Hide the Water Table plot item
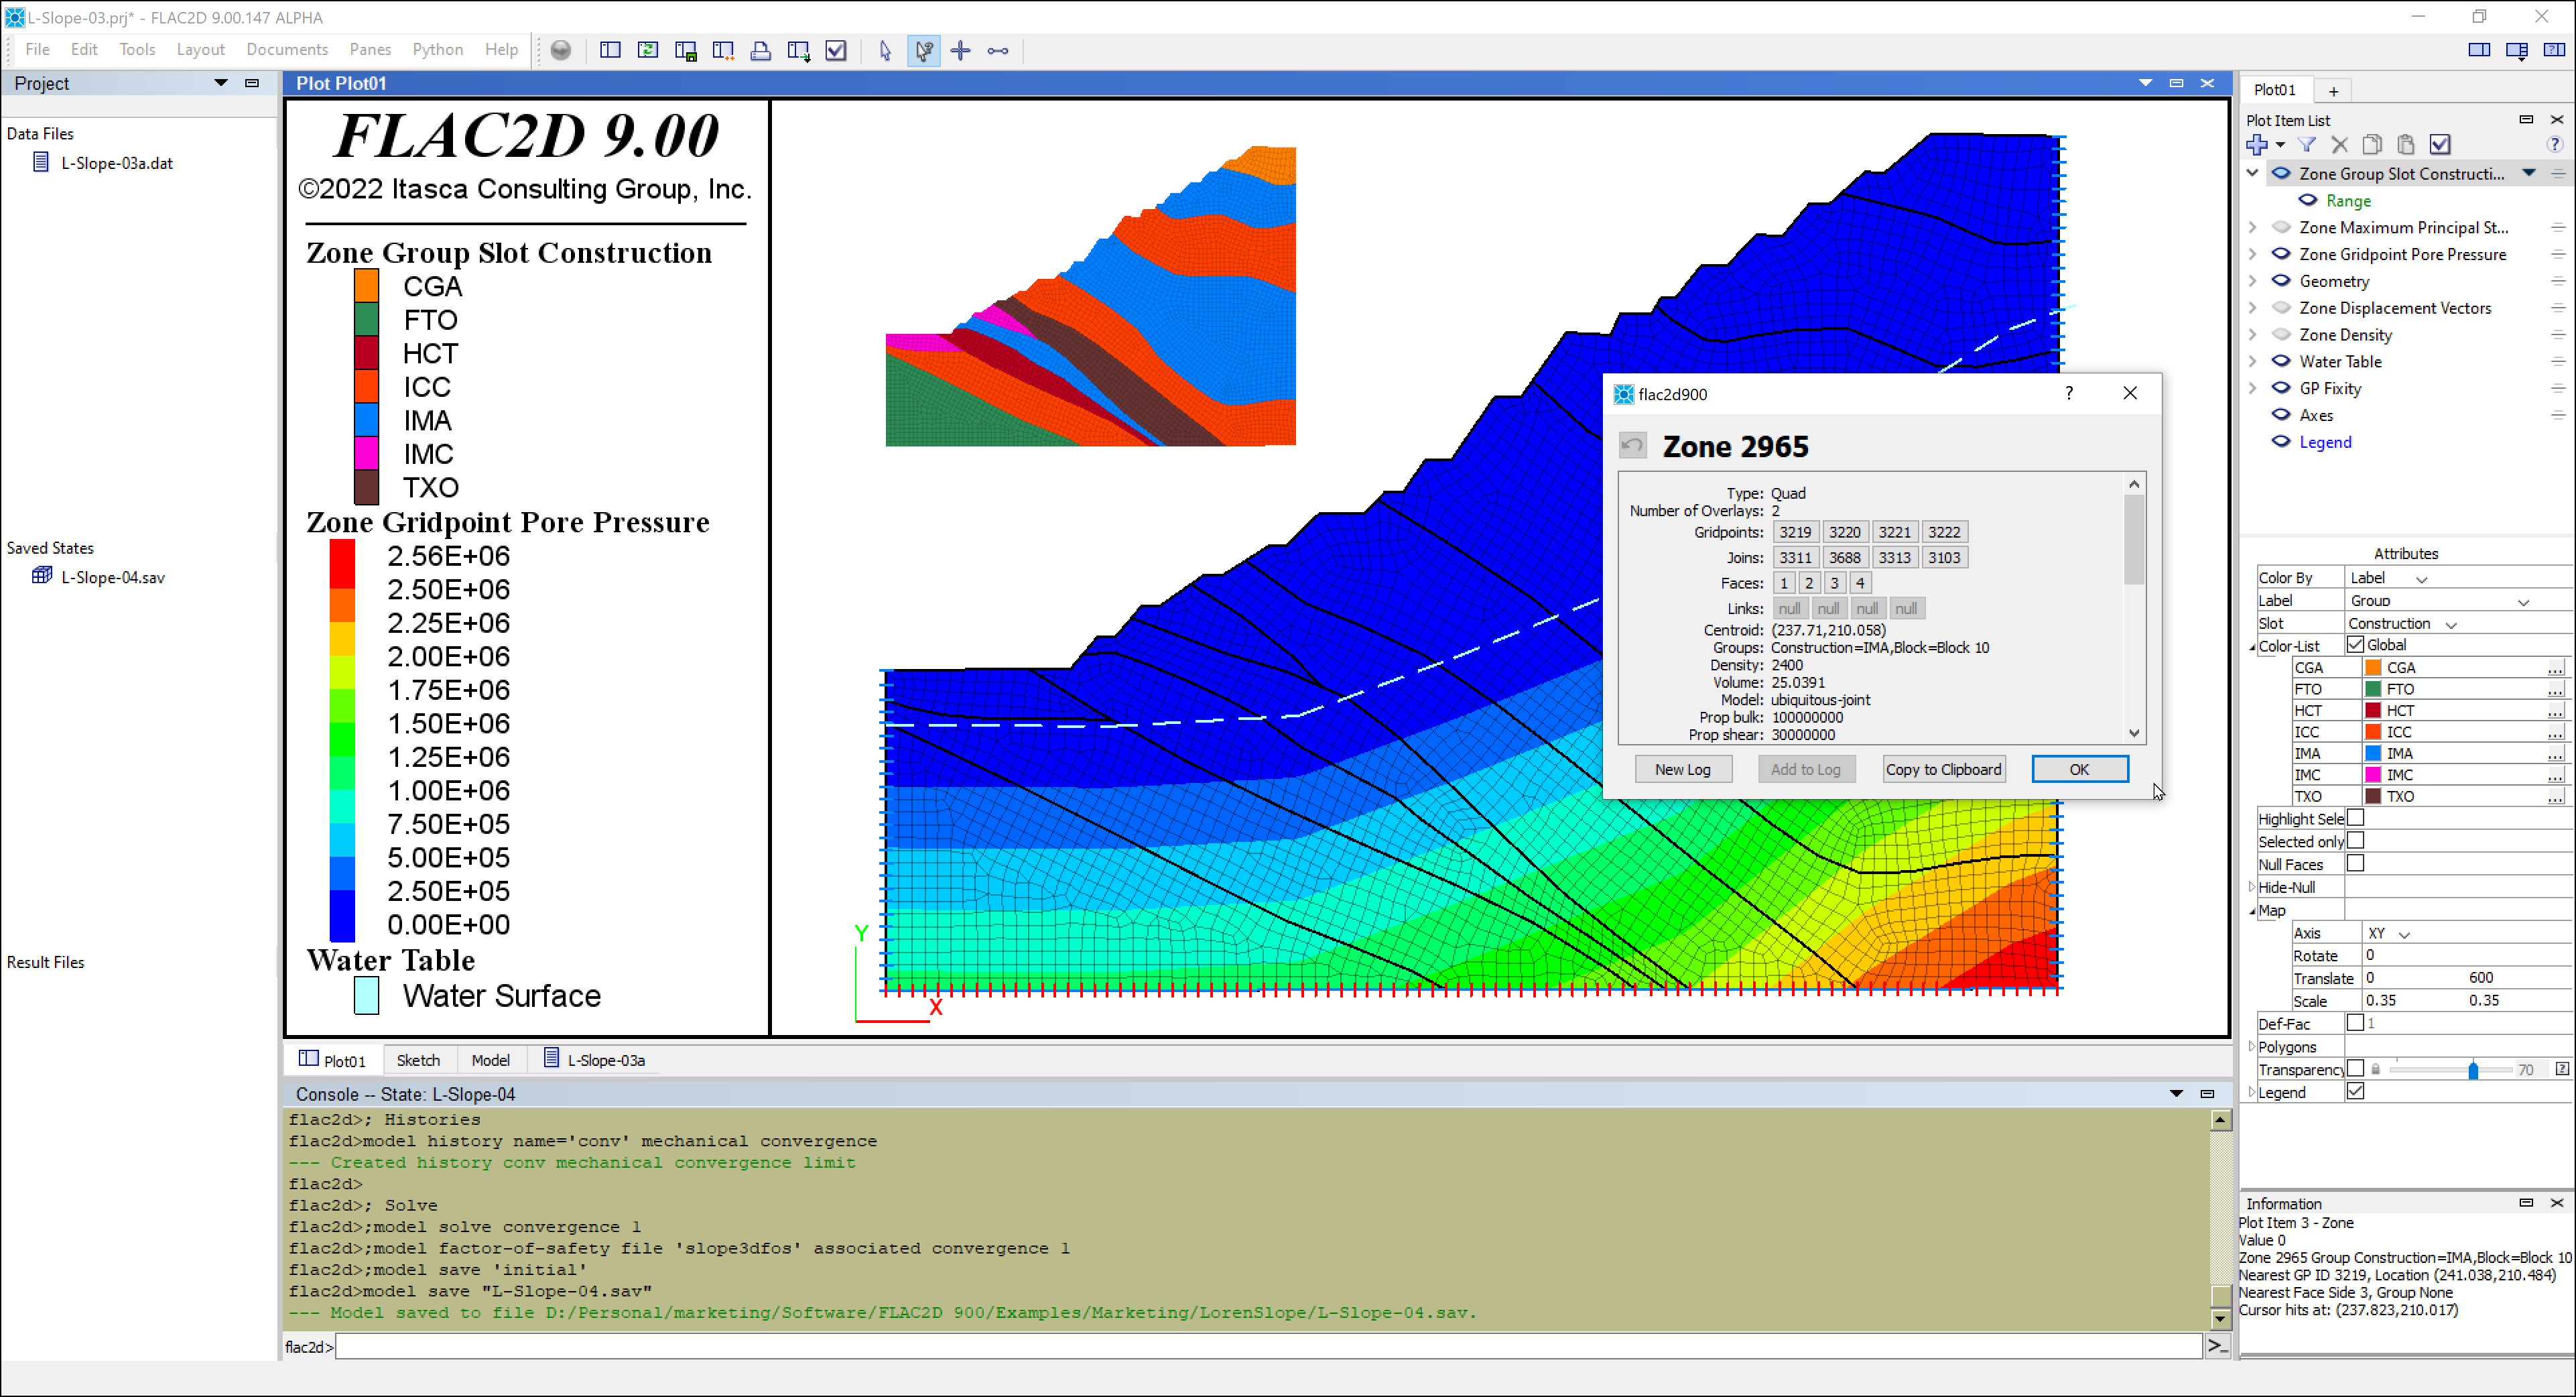This screenshot has width=2576, height=1397. point(2282,361)
